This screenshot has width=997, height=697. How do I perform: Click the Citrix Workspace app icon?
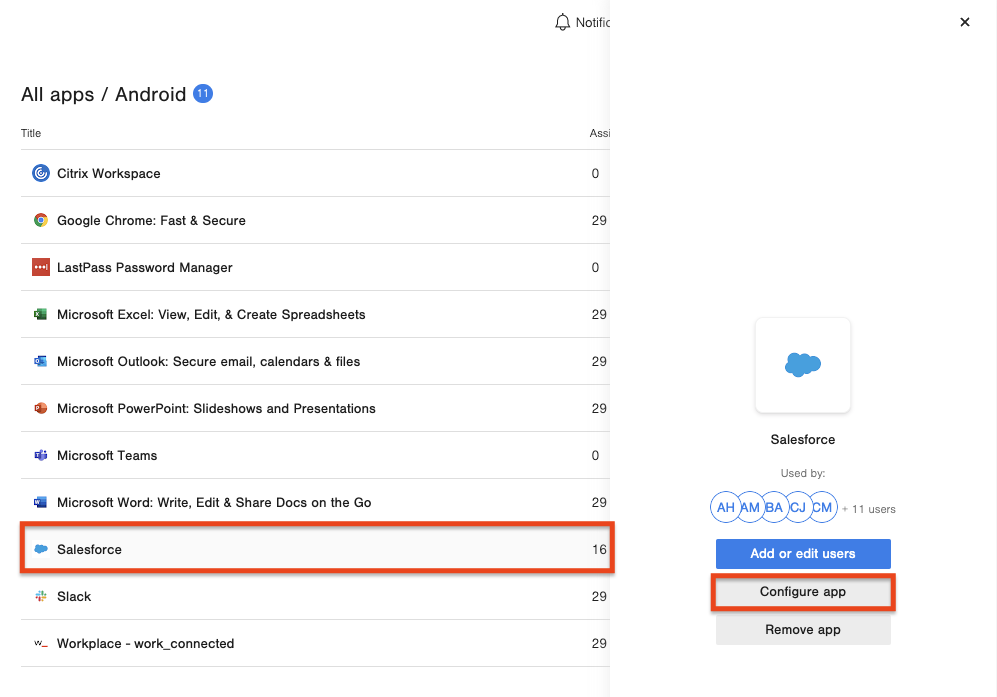[41, 173]
